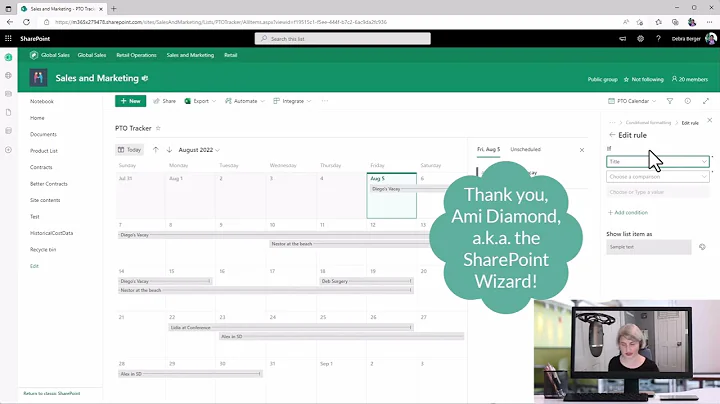This screenshot has height=404, width=720.
Task: Open the plus create icon in the left rail
Action: (8, 150)
